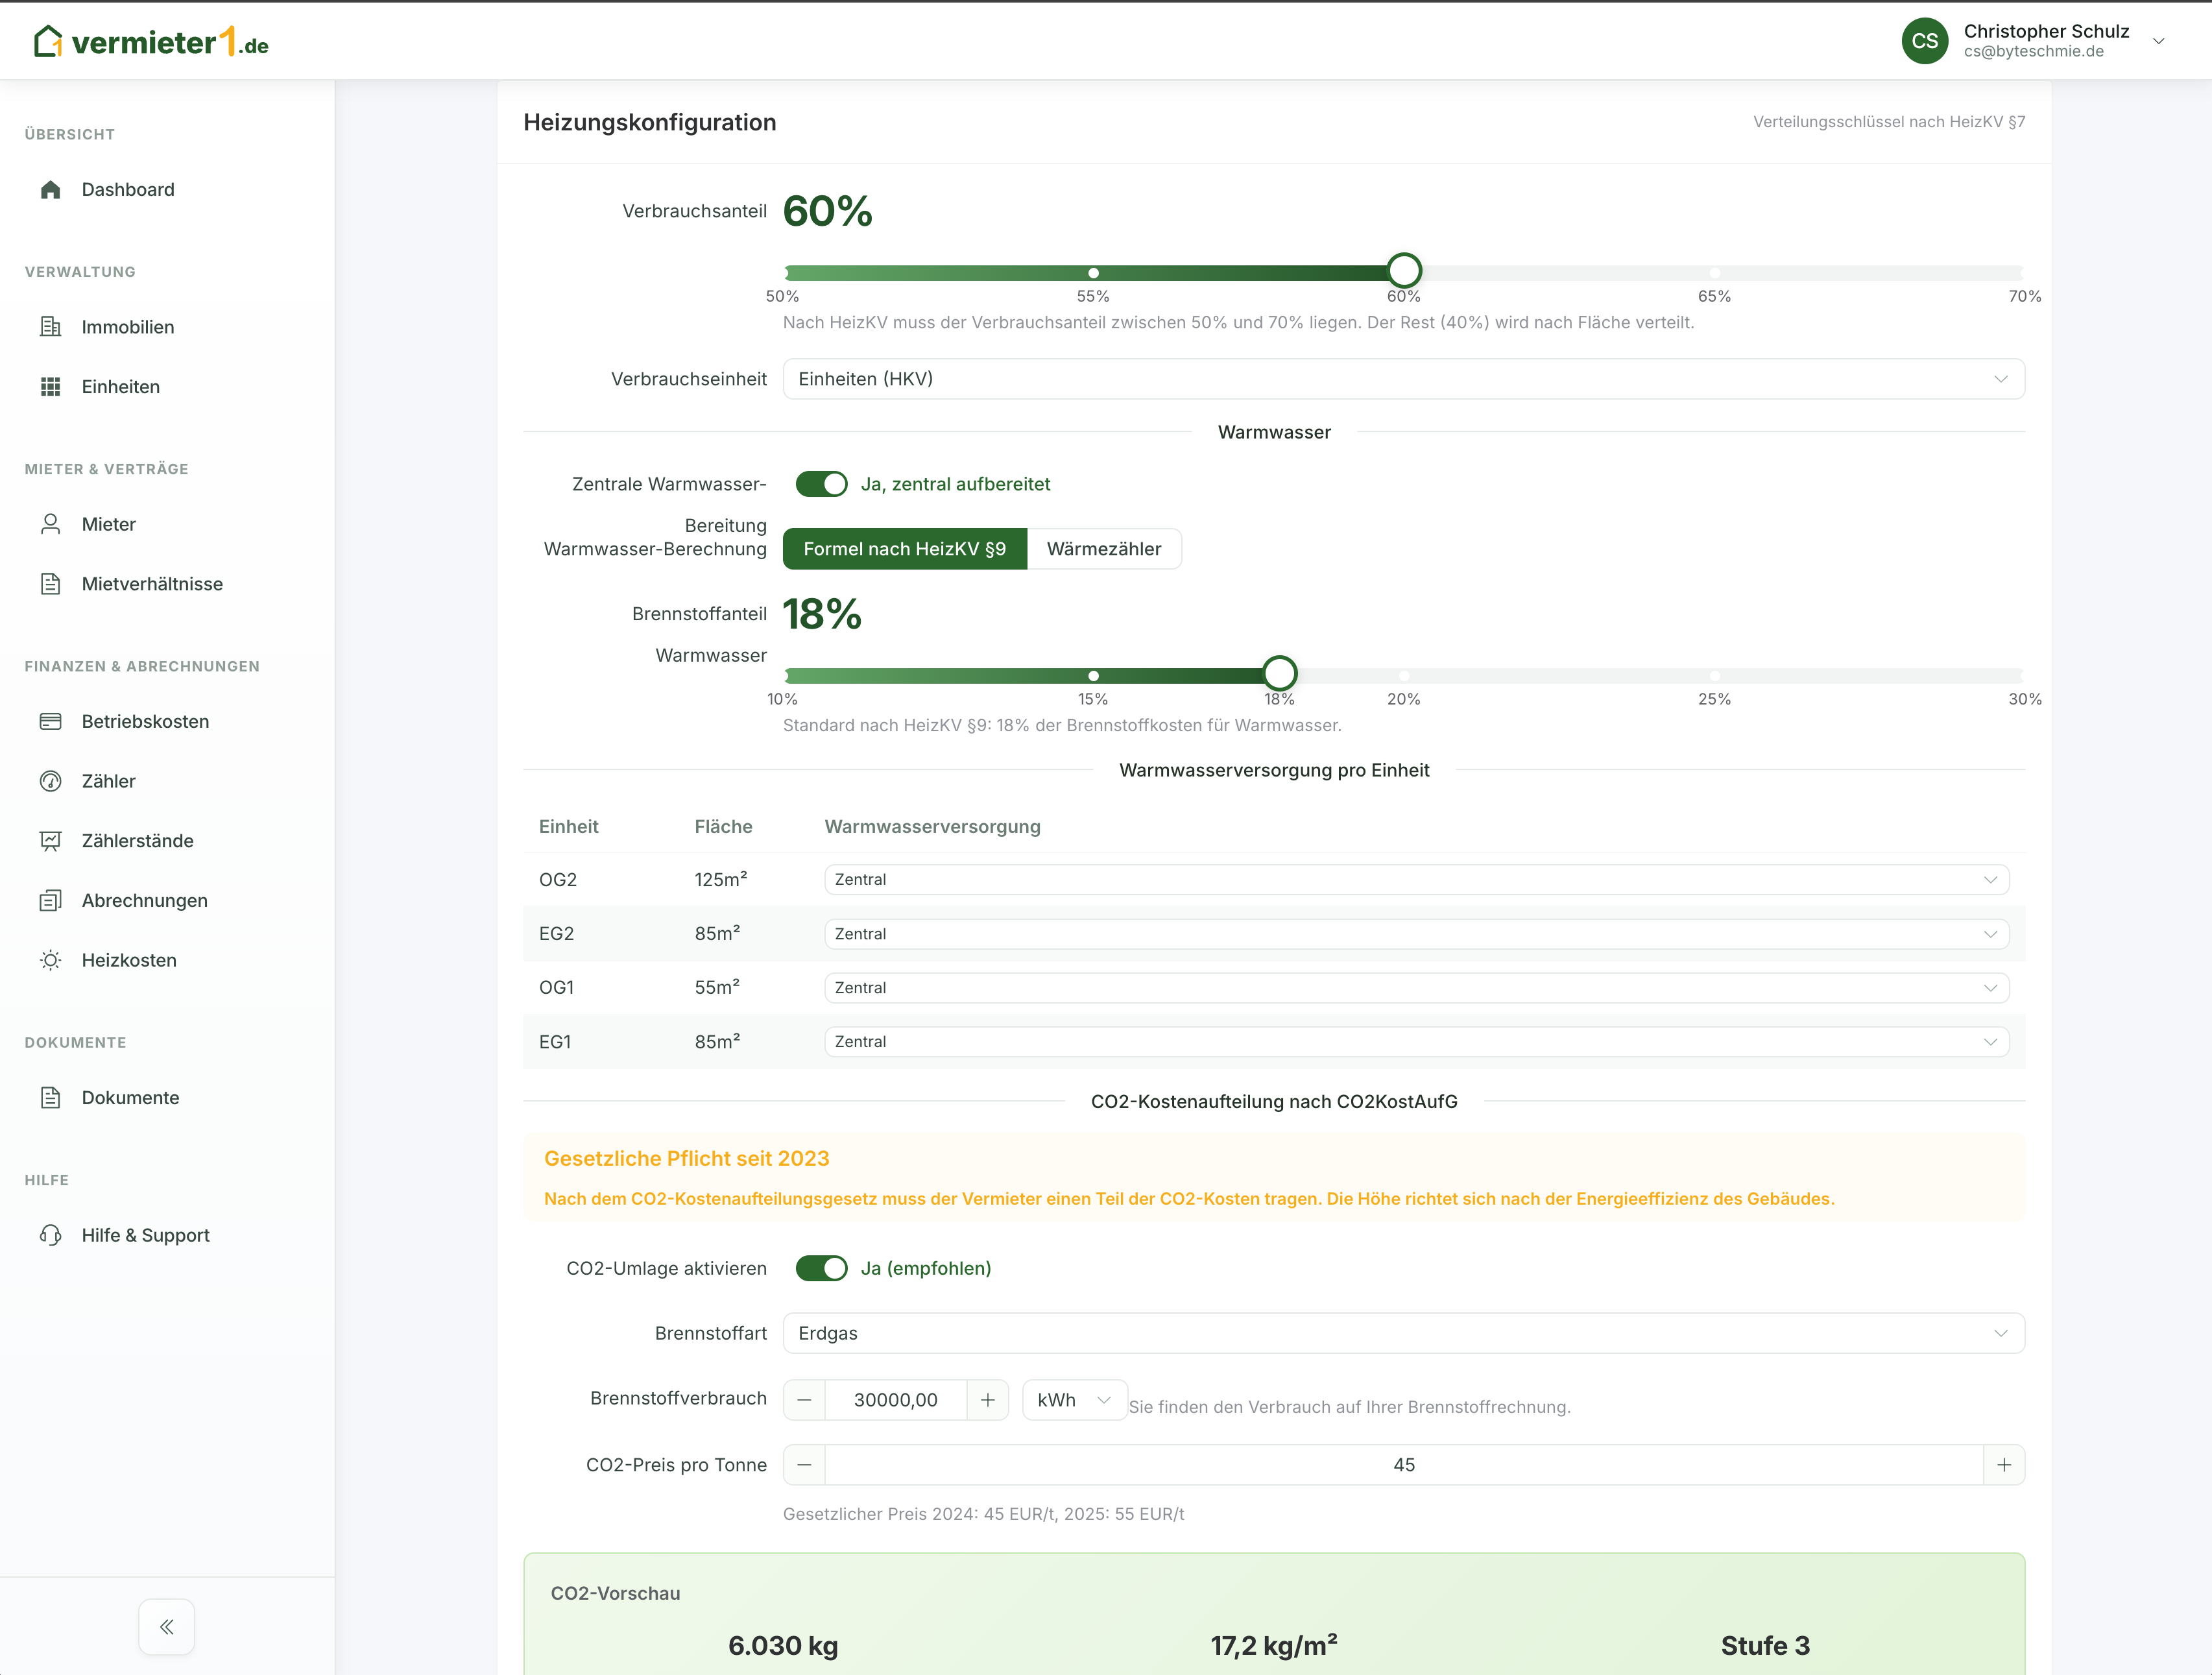The image size is (2212, 1675).
Task: Open Abrechnungen menu item
Action: click(x=144, y=900)
